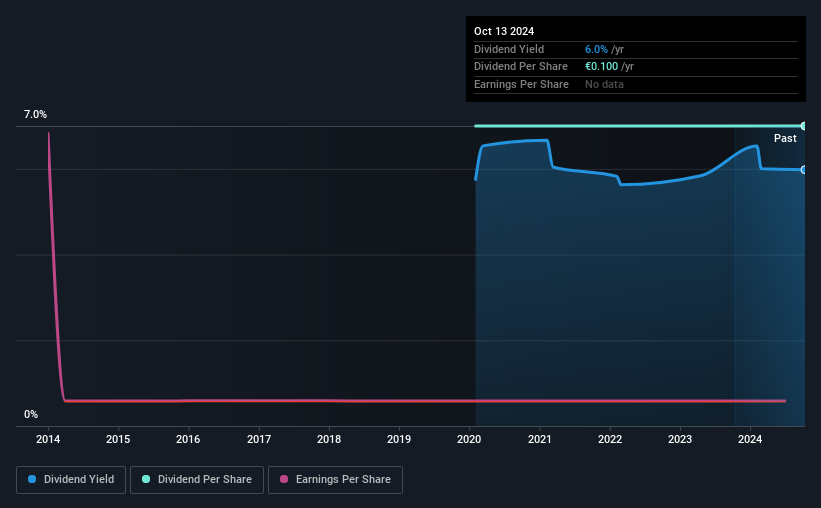This screenshot has width=821, height=508.
Task: Click the teal Dividend Per Share legend dot
Action: point(146,479)
